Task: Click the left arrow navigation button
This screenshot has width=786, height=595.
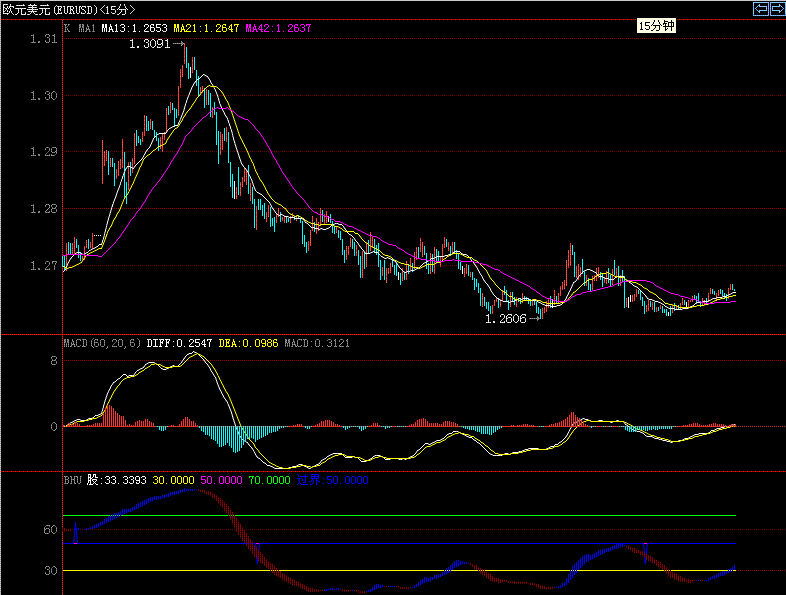Action: coord(761,9)
